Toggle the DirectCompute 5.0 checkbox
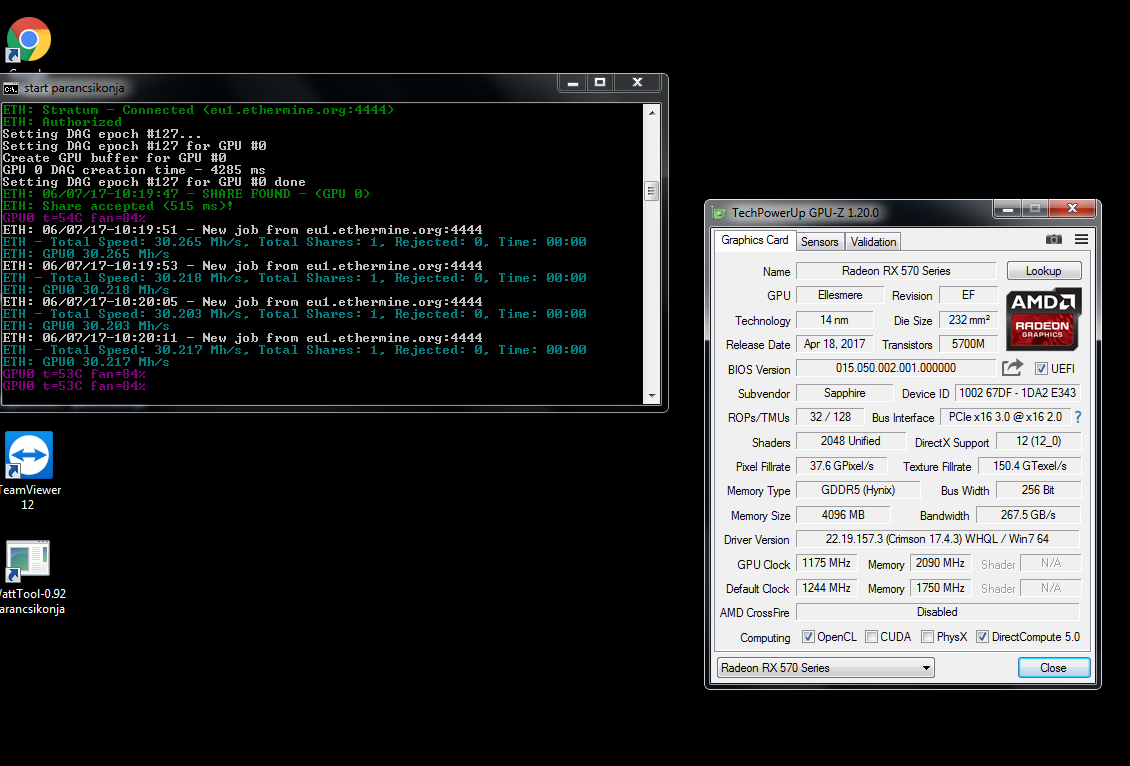Screen dimensions: 1130x766 (x=982, y=636)
